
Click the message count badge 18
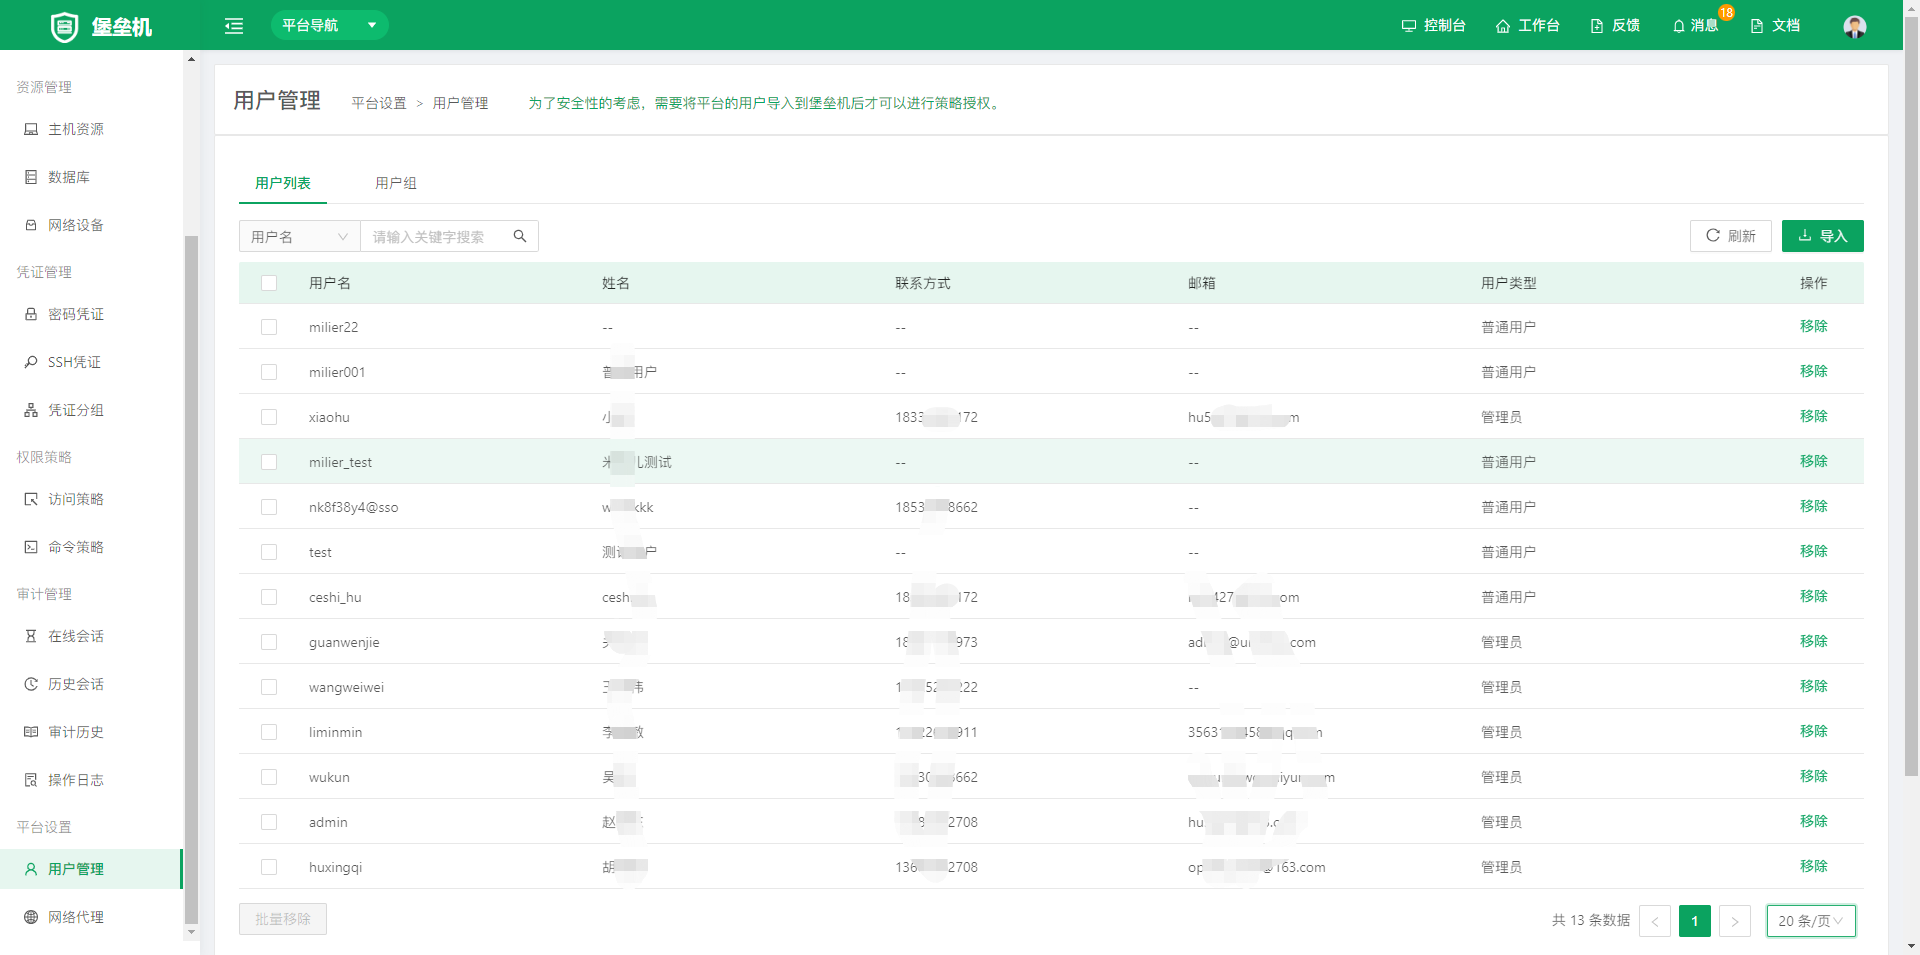click(1726, 13)
